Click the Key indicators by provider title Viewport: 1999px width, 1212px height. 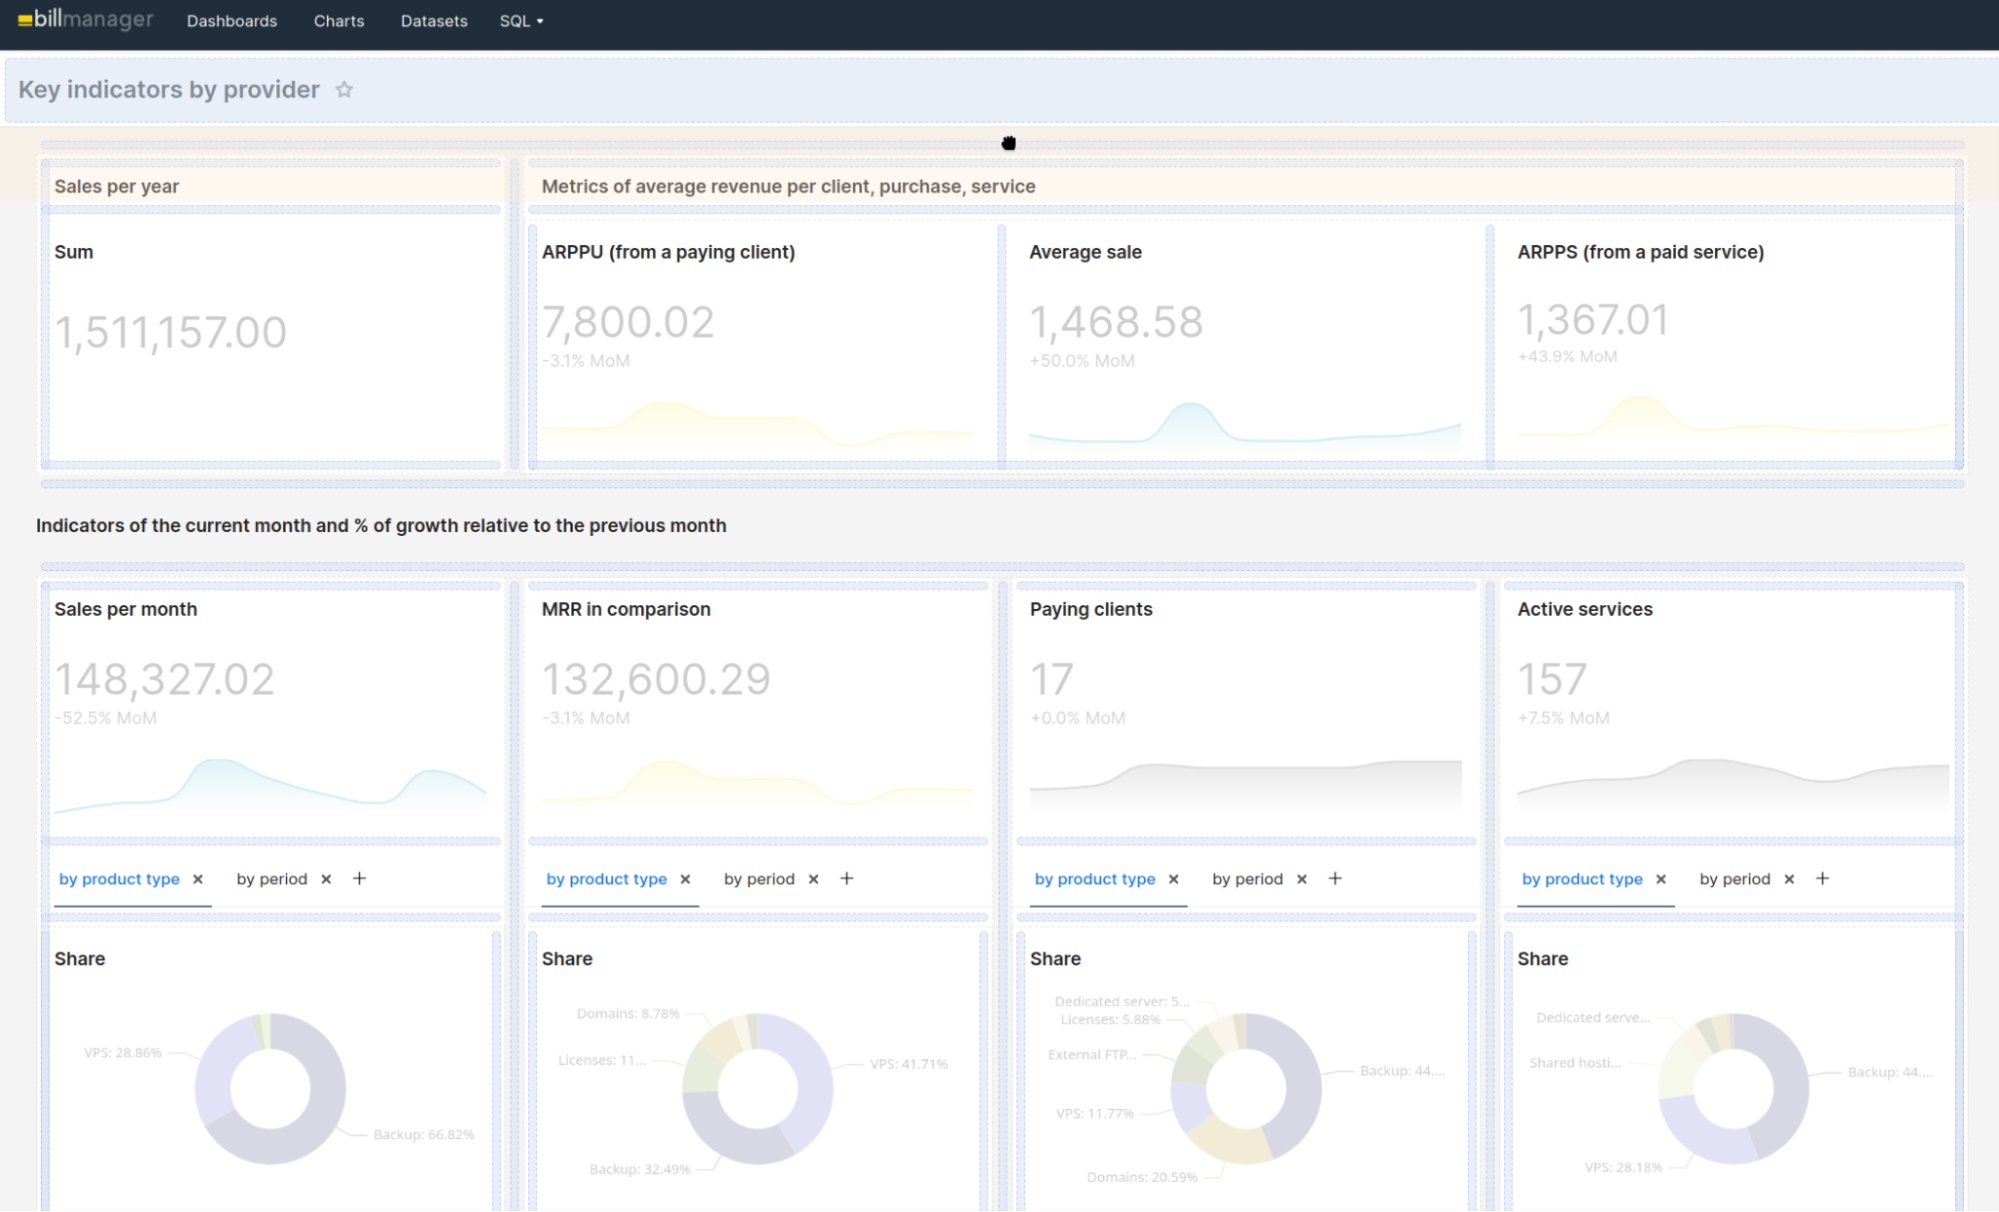[169, 90]
